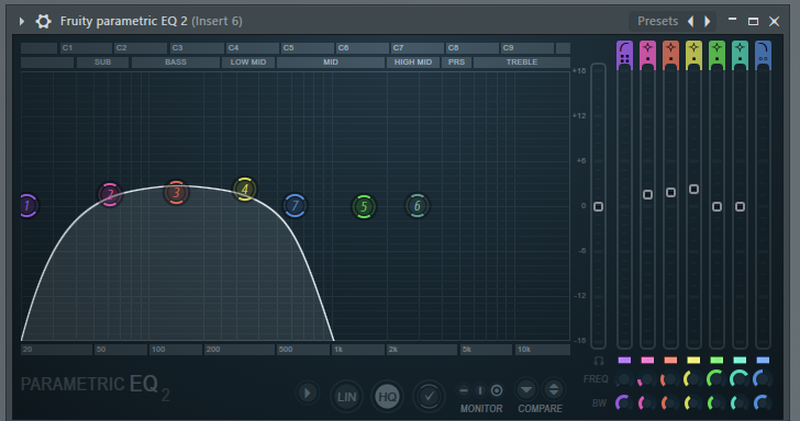Click band 4 yellow BW knob
Viewport: 800px width, 421px height.
(693, 403)
